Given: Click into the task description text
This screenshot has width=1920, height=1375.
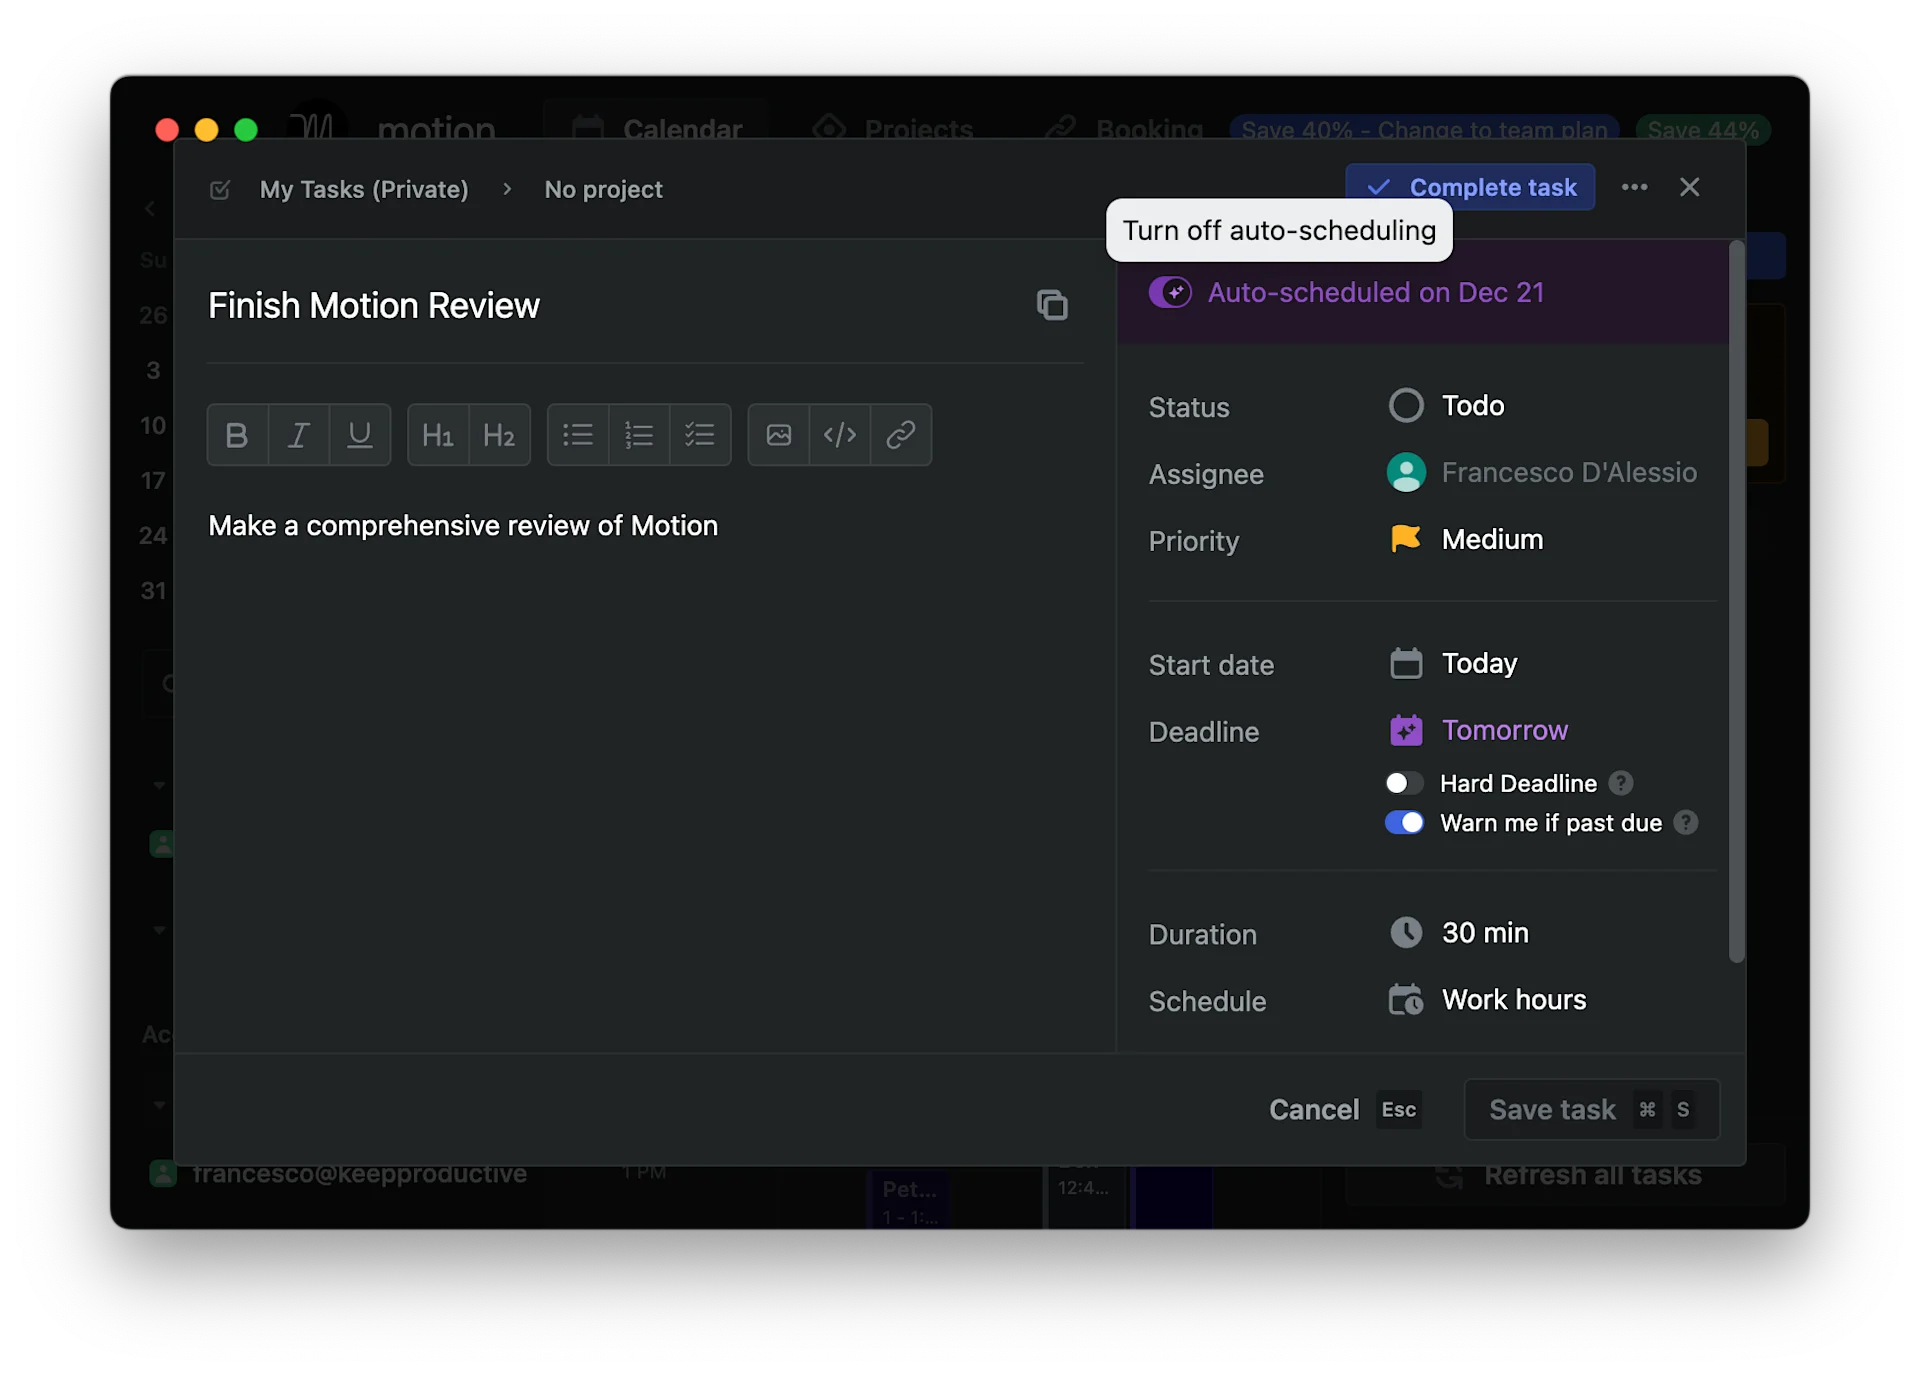Looking at the screenshot, I should pyautogui.click(x=463, y=525).
